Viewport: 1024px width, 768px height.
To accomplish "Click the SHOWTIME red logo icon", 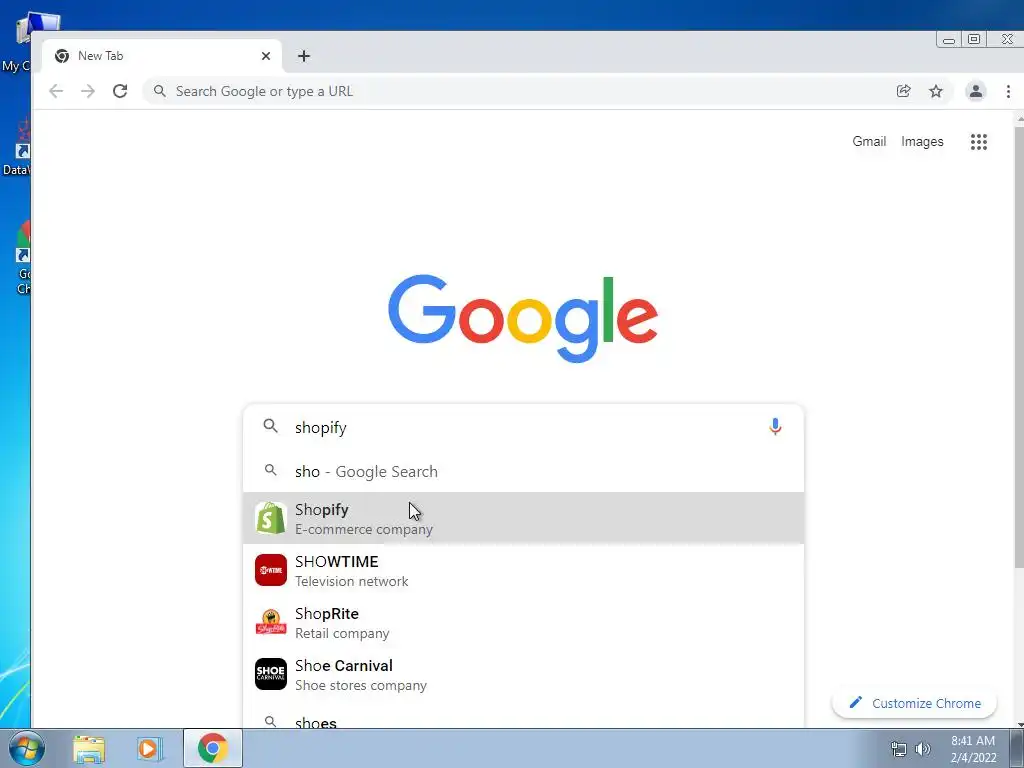I will (270, 570).
